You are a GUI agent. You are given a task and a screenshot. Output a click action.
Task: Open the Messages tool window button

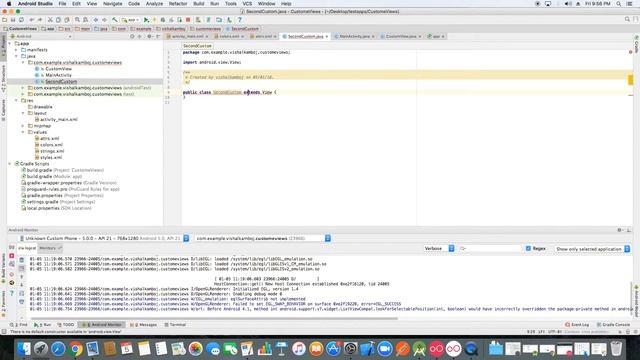tap(144, 325)
